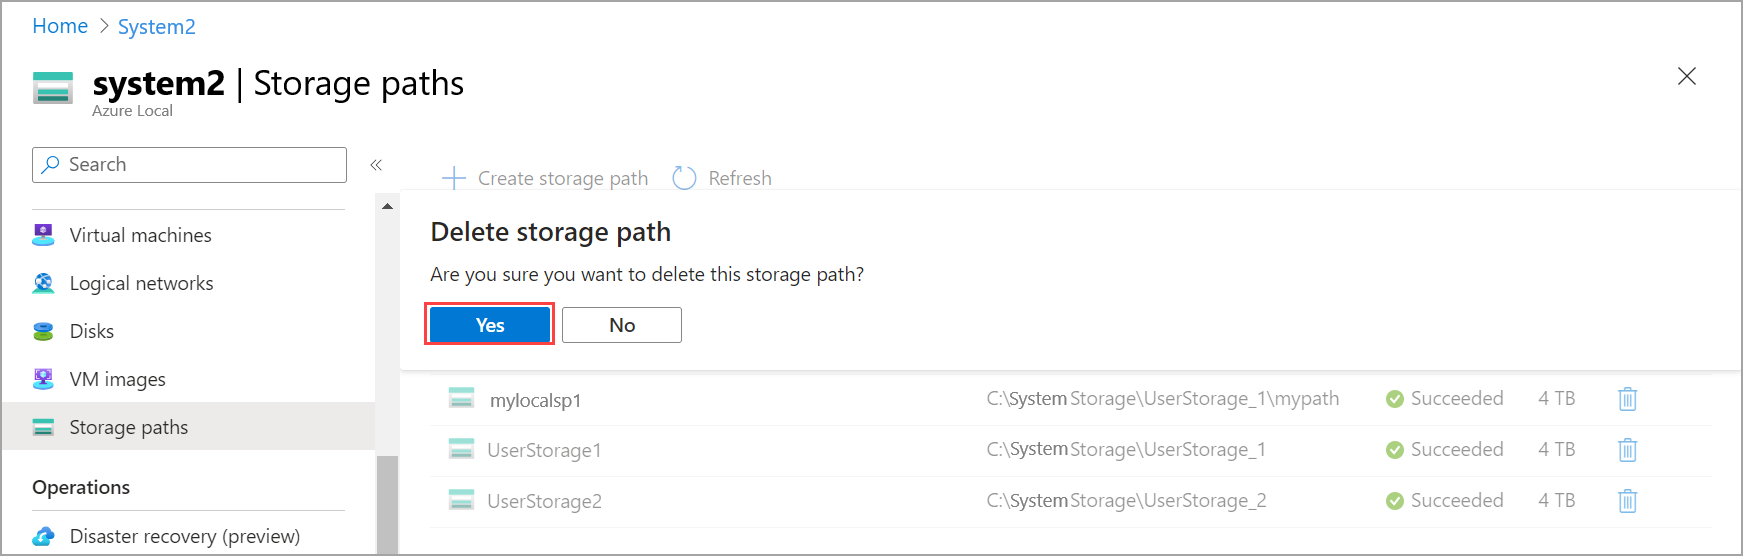Click the trash icon for UserStorage2

pyautogui.click(x=1627, y=501)
